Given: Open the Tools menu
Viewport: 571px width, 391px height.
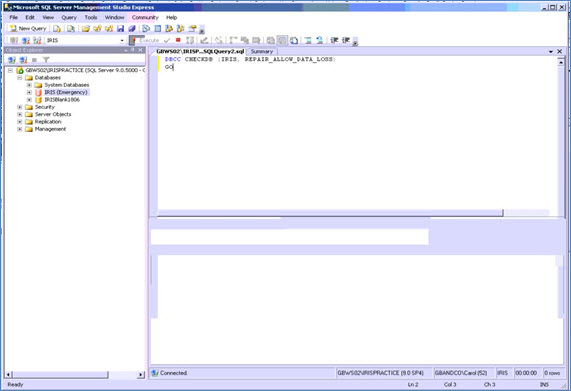Looking at the screenshot, I should tap(91, 17).
